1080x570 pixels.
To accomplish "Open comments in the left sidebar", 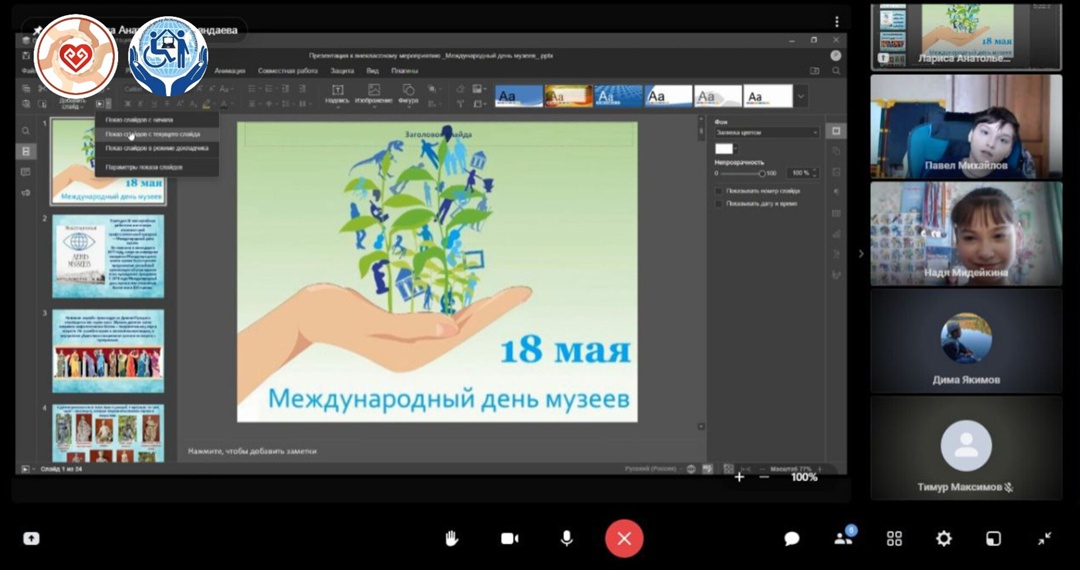I will tap(25, 171).
